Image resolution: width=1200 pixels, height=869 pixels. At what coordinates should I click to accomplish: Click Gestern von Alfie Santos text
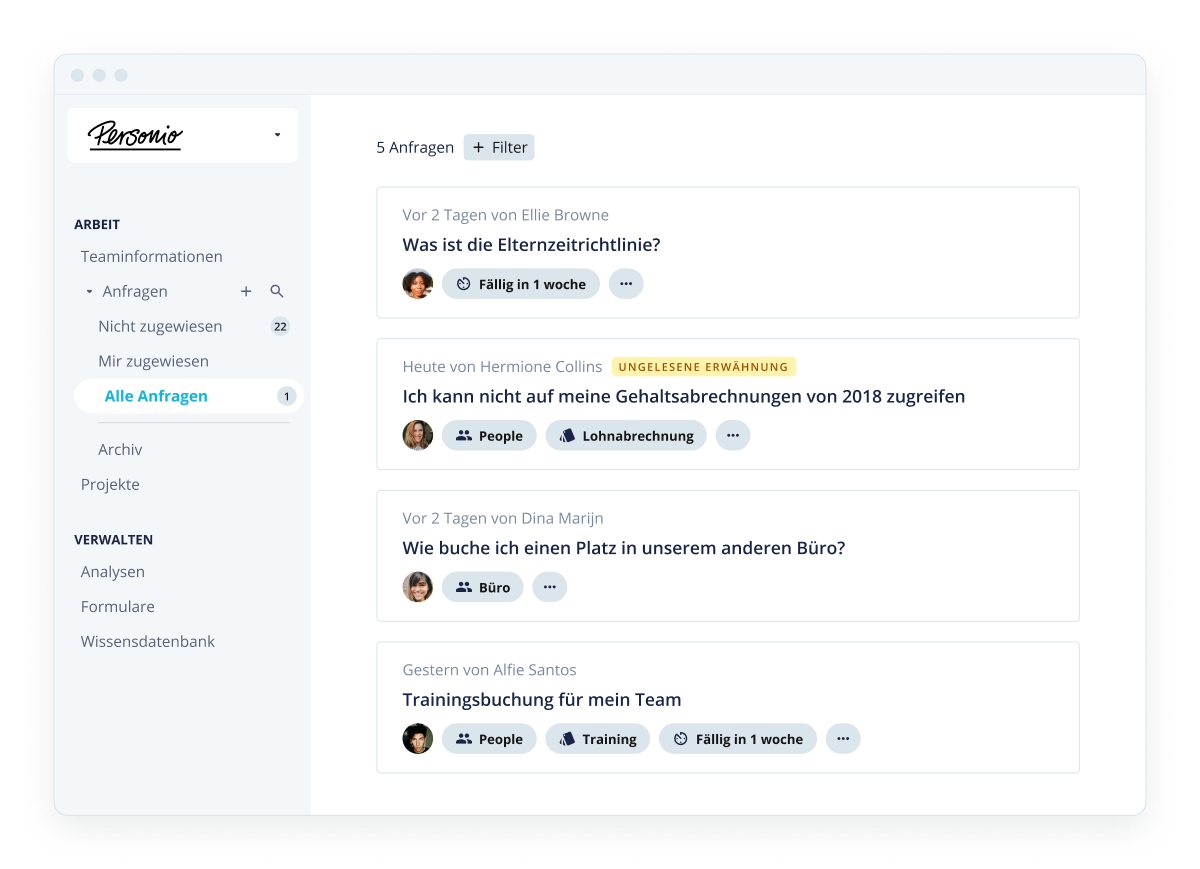pyautogui.click(x=490, y=670)
